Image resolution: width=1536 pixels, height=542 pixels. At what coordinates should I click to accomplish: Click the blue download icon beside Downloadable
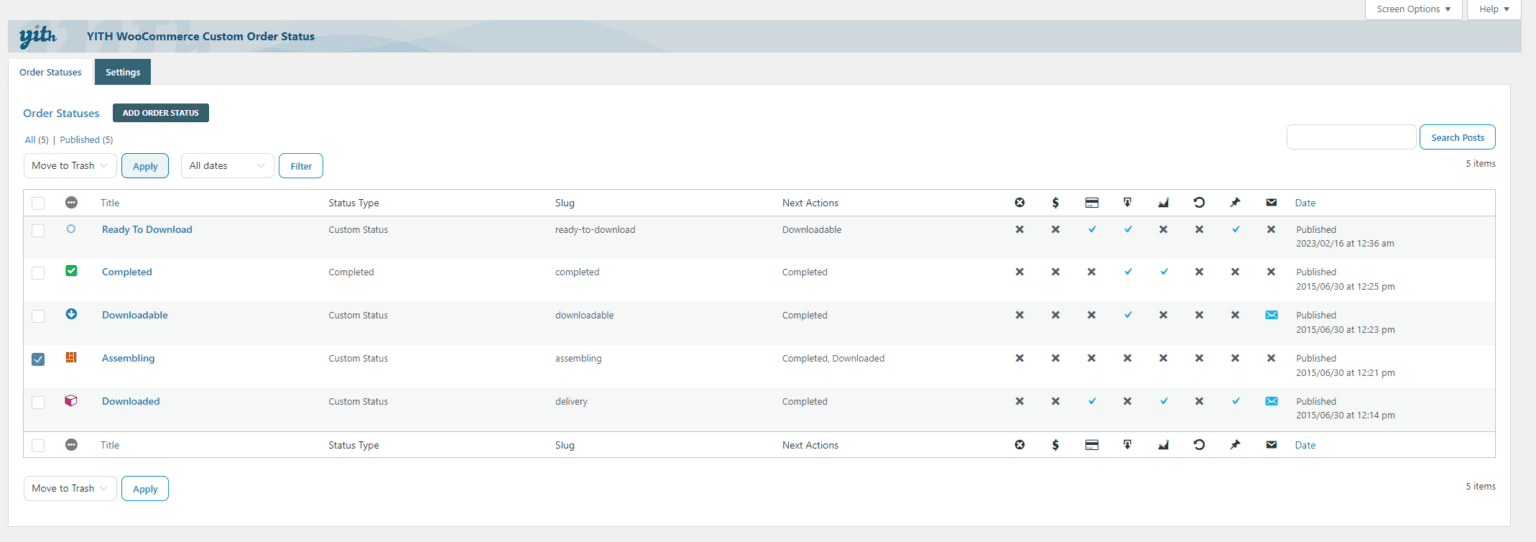pos(71,314)
